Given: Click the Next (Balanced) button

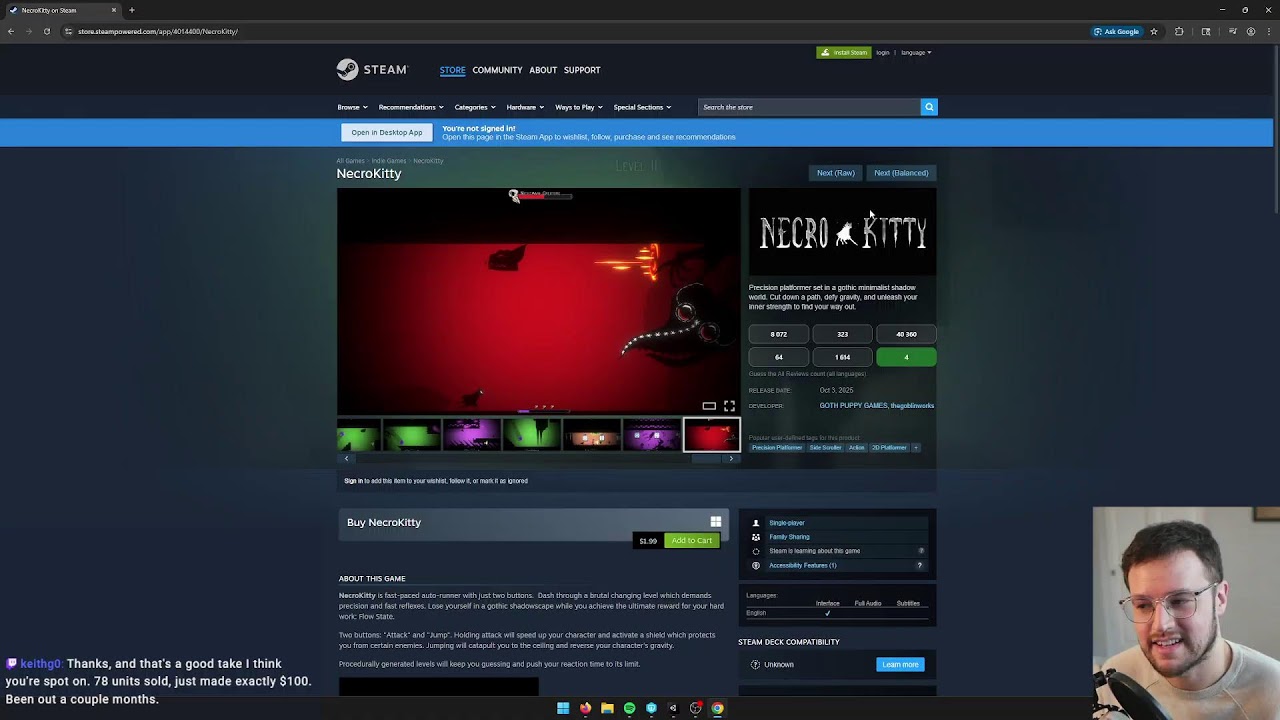Looking at the screenshot, I should pyautogui.click(x=901, y=173).
